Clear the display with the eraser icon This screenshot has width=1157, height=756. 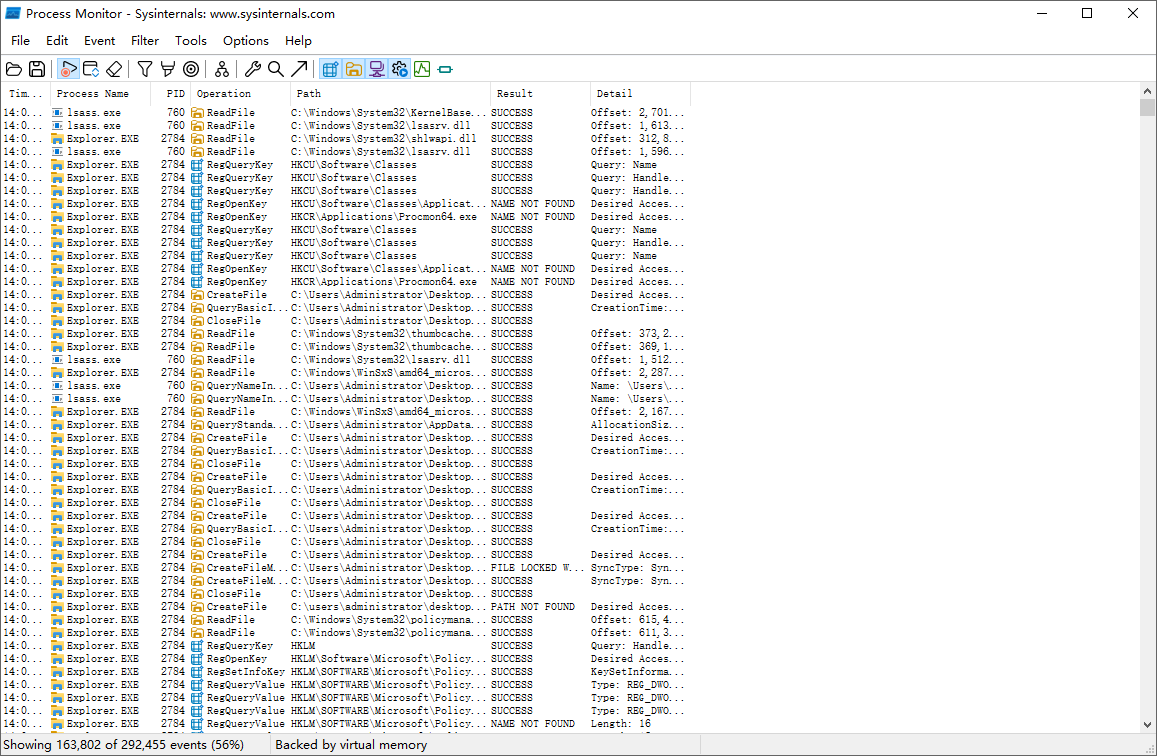(114, 69)
